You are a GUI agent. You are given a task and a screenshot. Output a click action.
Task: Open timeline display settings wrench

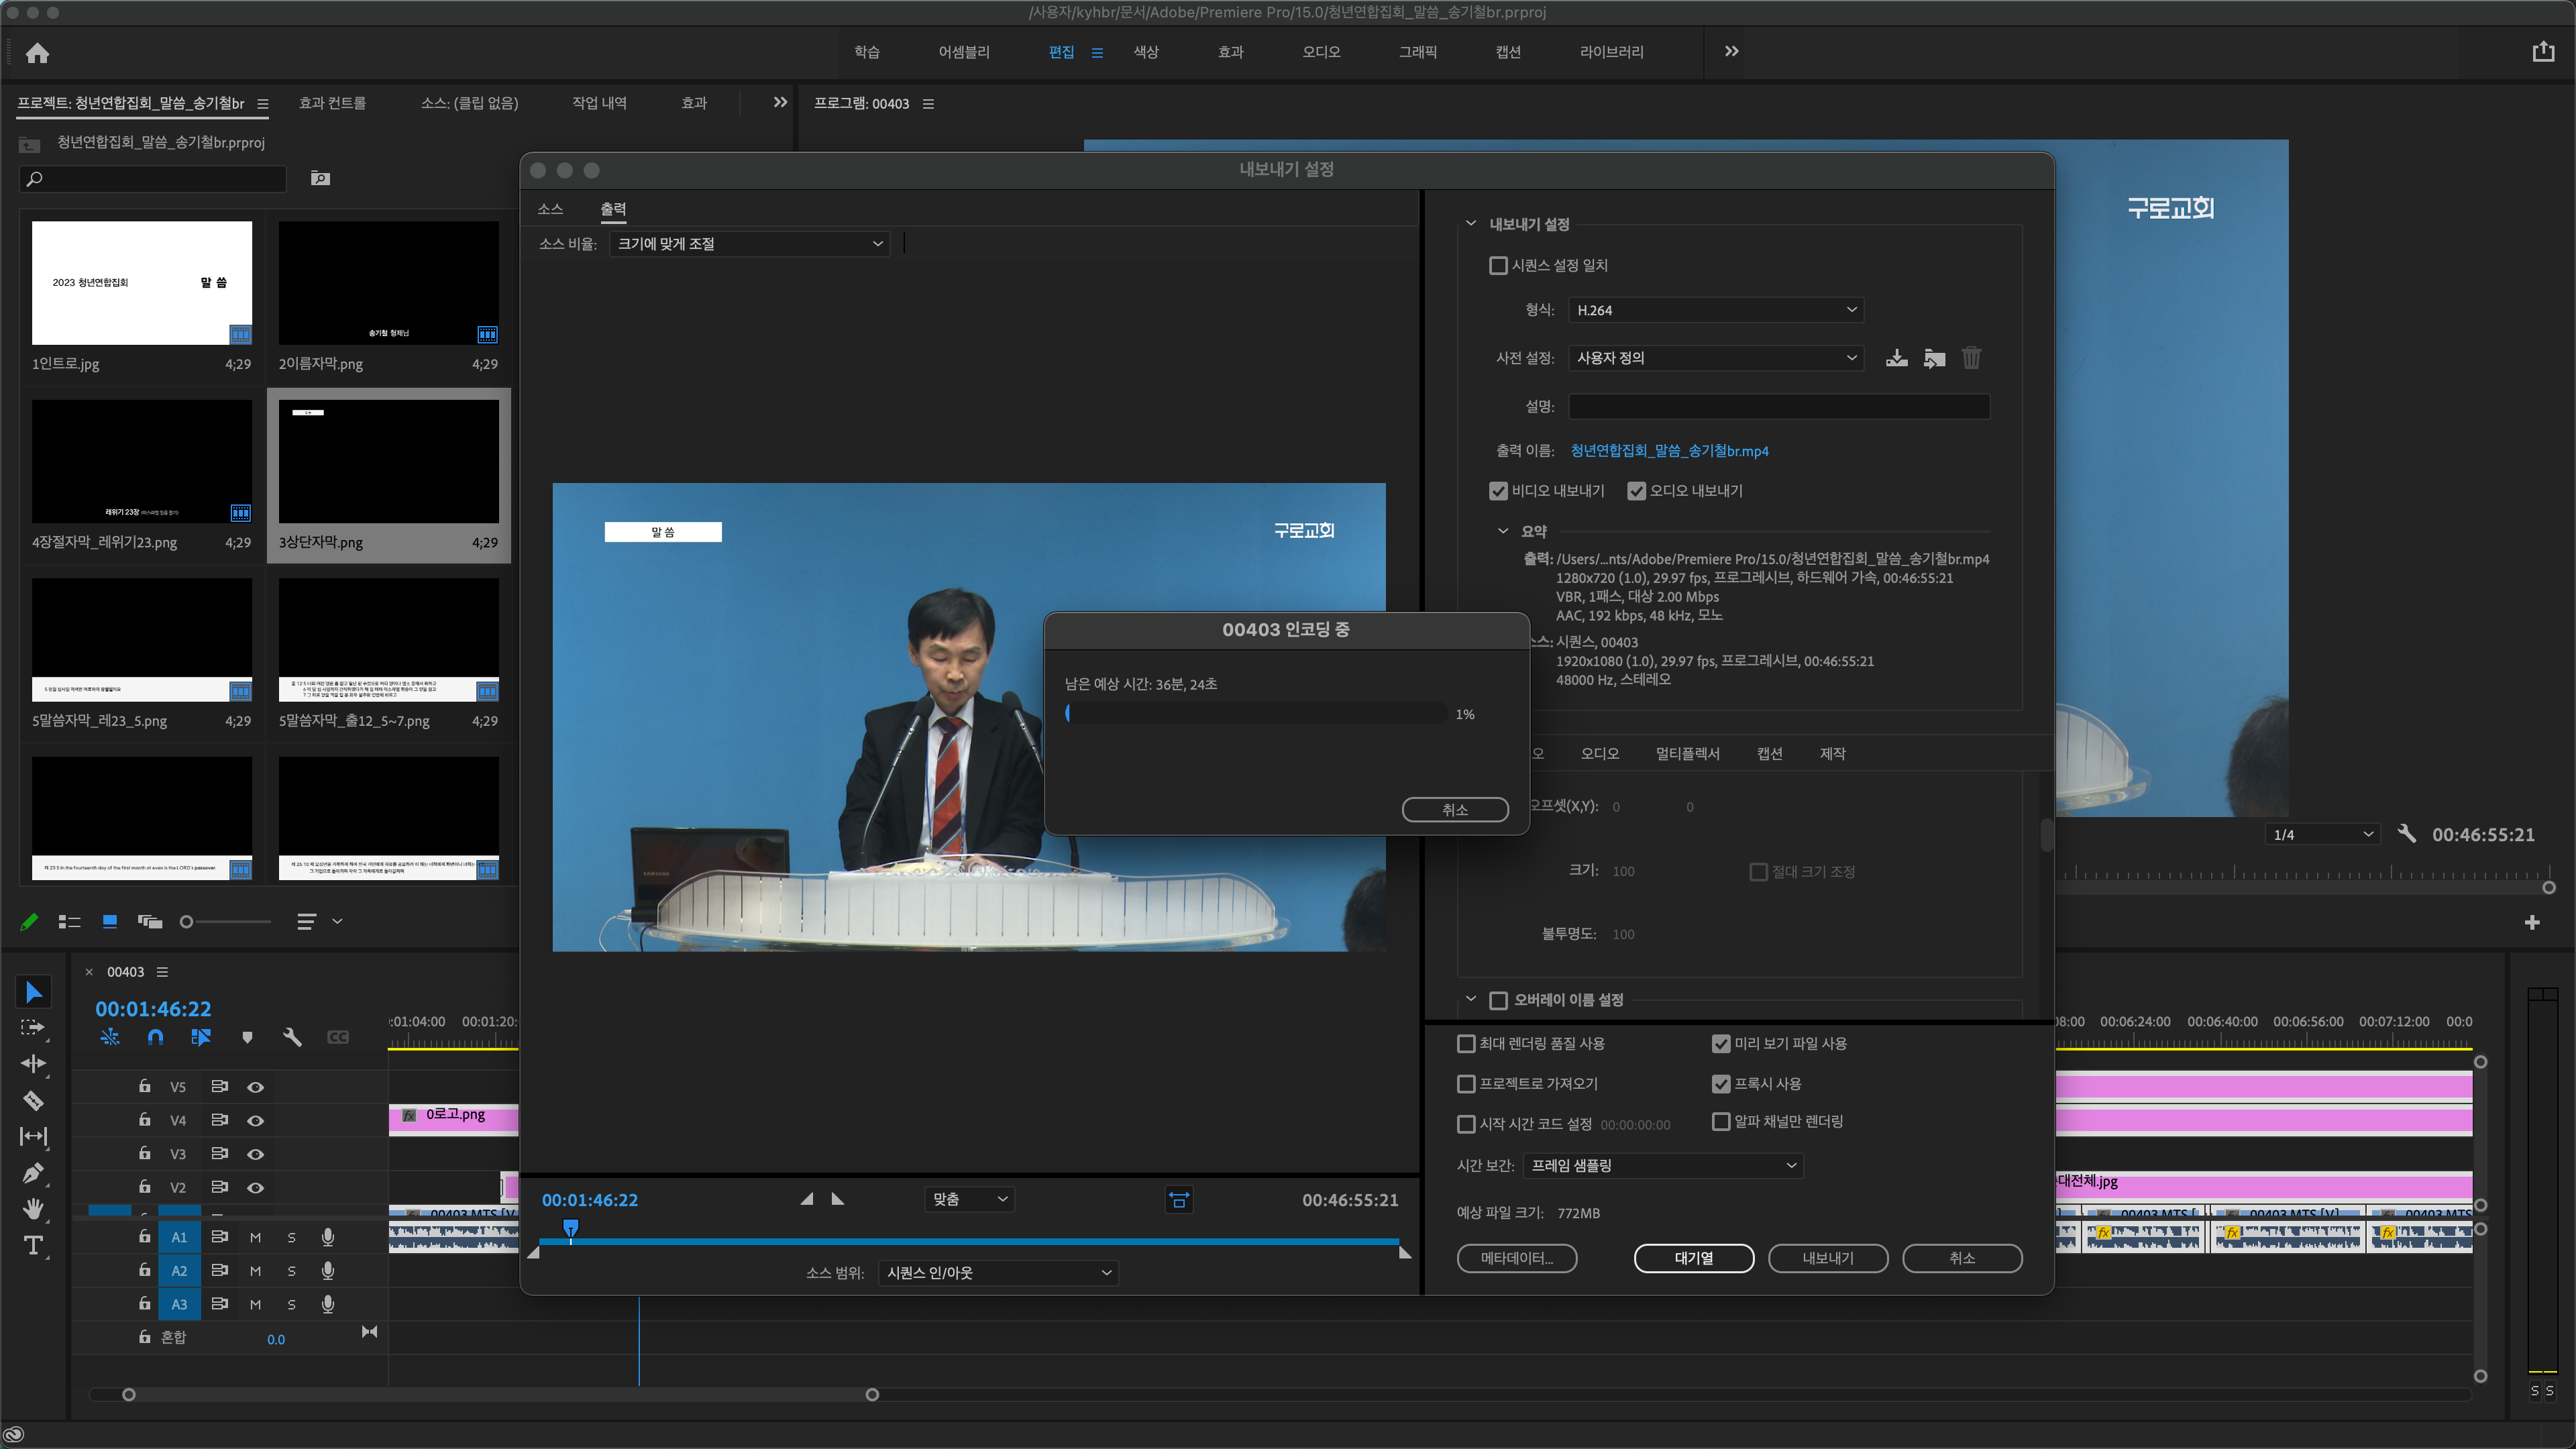(x=292, y=1037)
